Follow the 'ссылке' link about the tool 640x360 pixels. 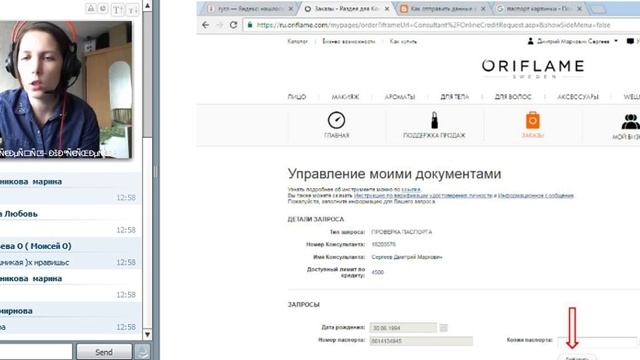[411, 189]
